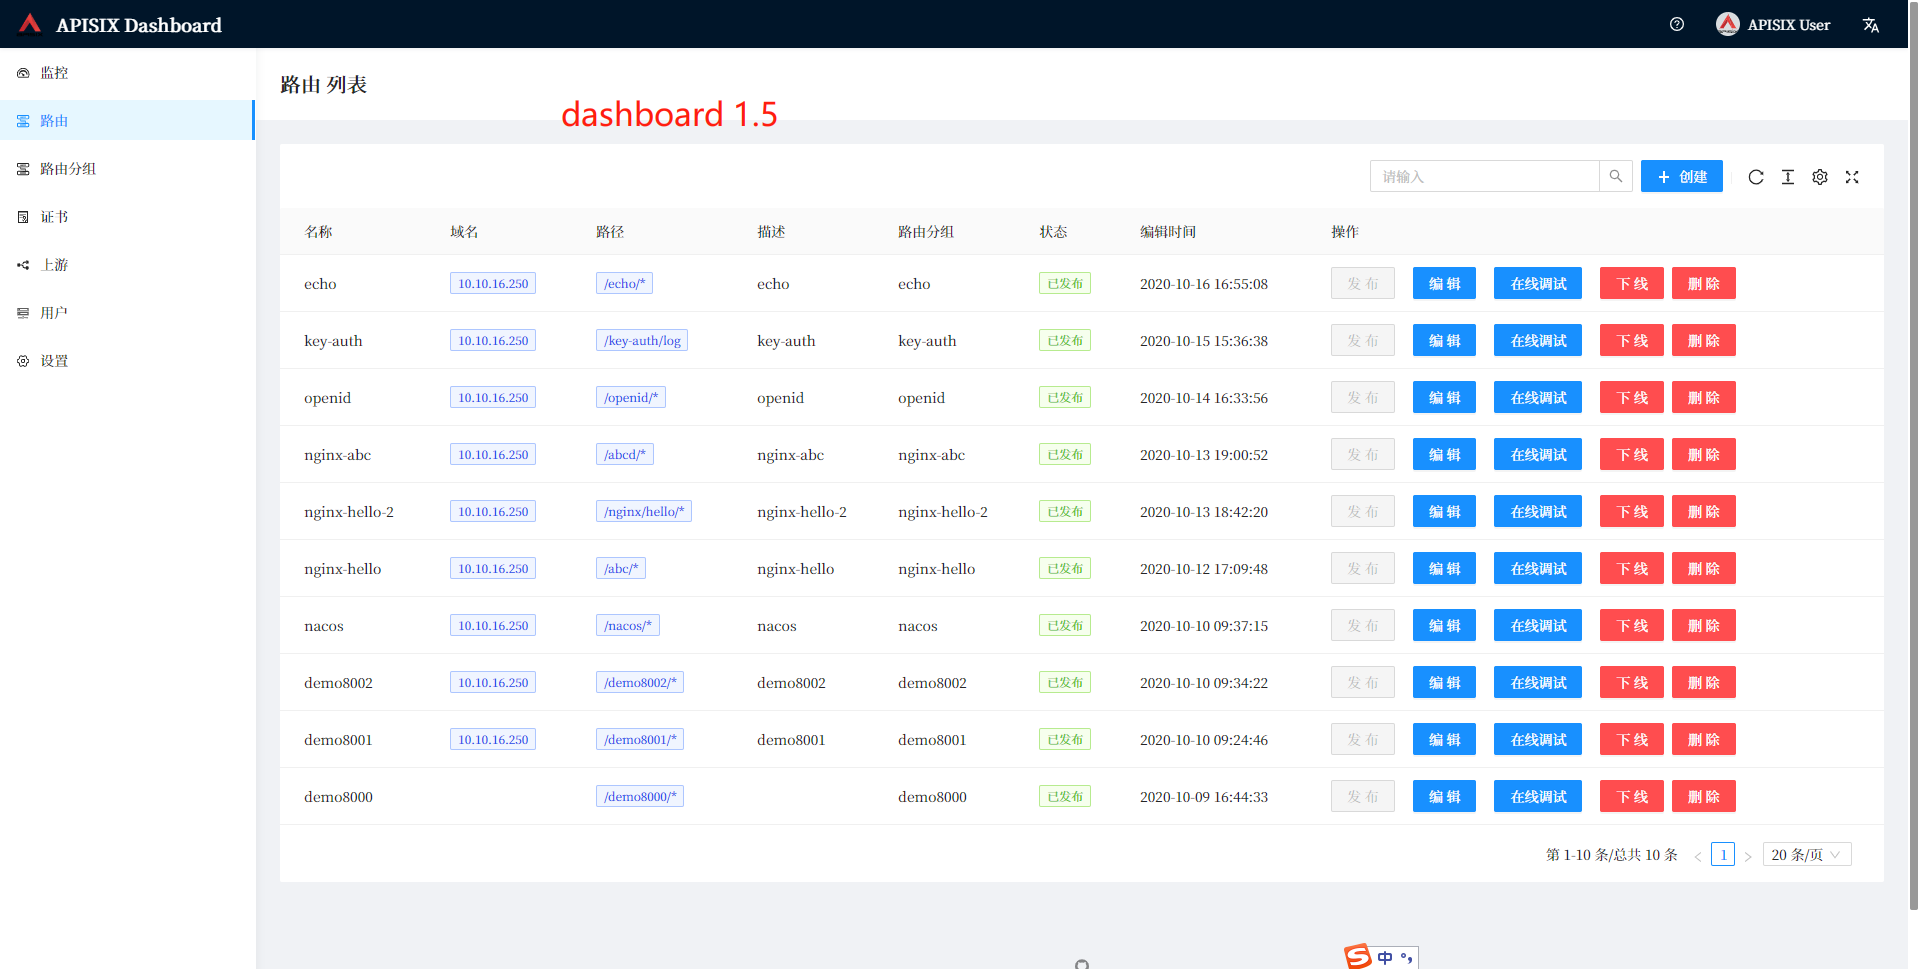Click the 创建 button
Viewport: 1920px width, 969px height.
[x=1682, y=176]
